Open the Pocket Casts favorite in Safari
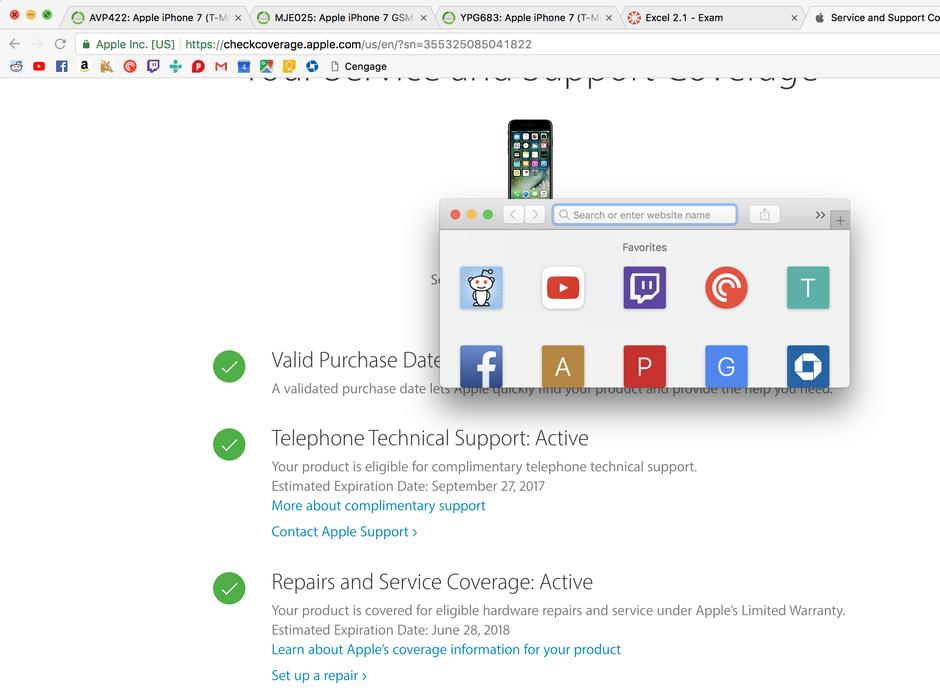 [726, 288]
